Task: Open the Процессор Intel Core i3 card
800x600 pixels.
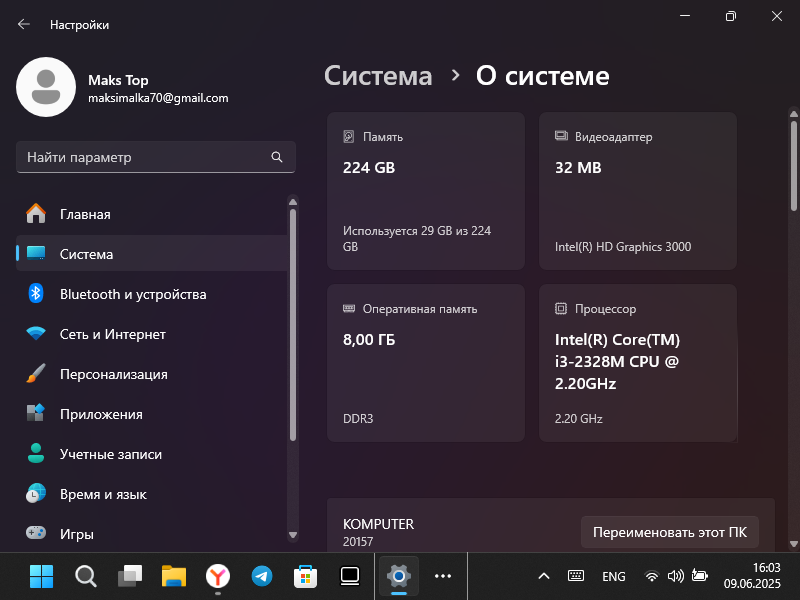Action: click(638, 363)
